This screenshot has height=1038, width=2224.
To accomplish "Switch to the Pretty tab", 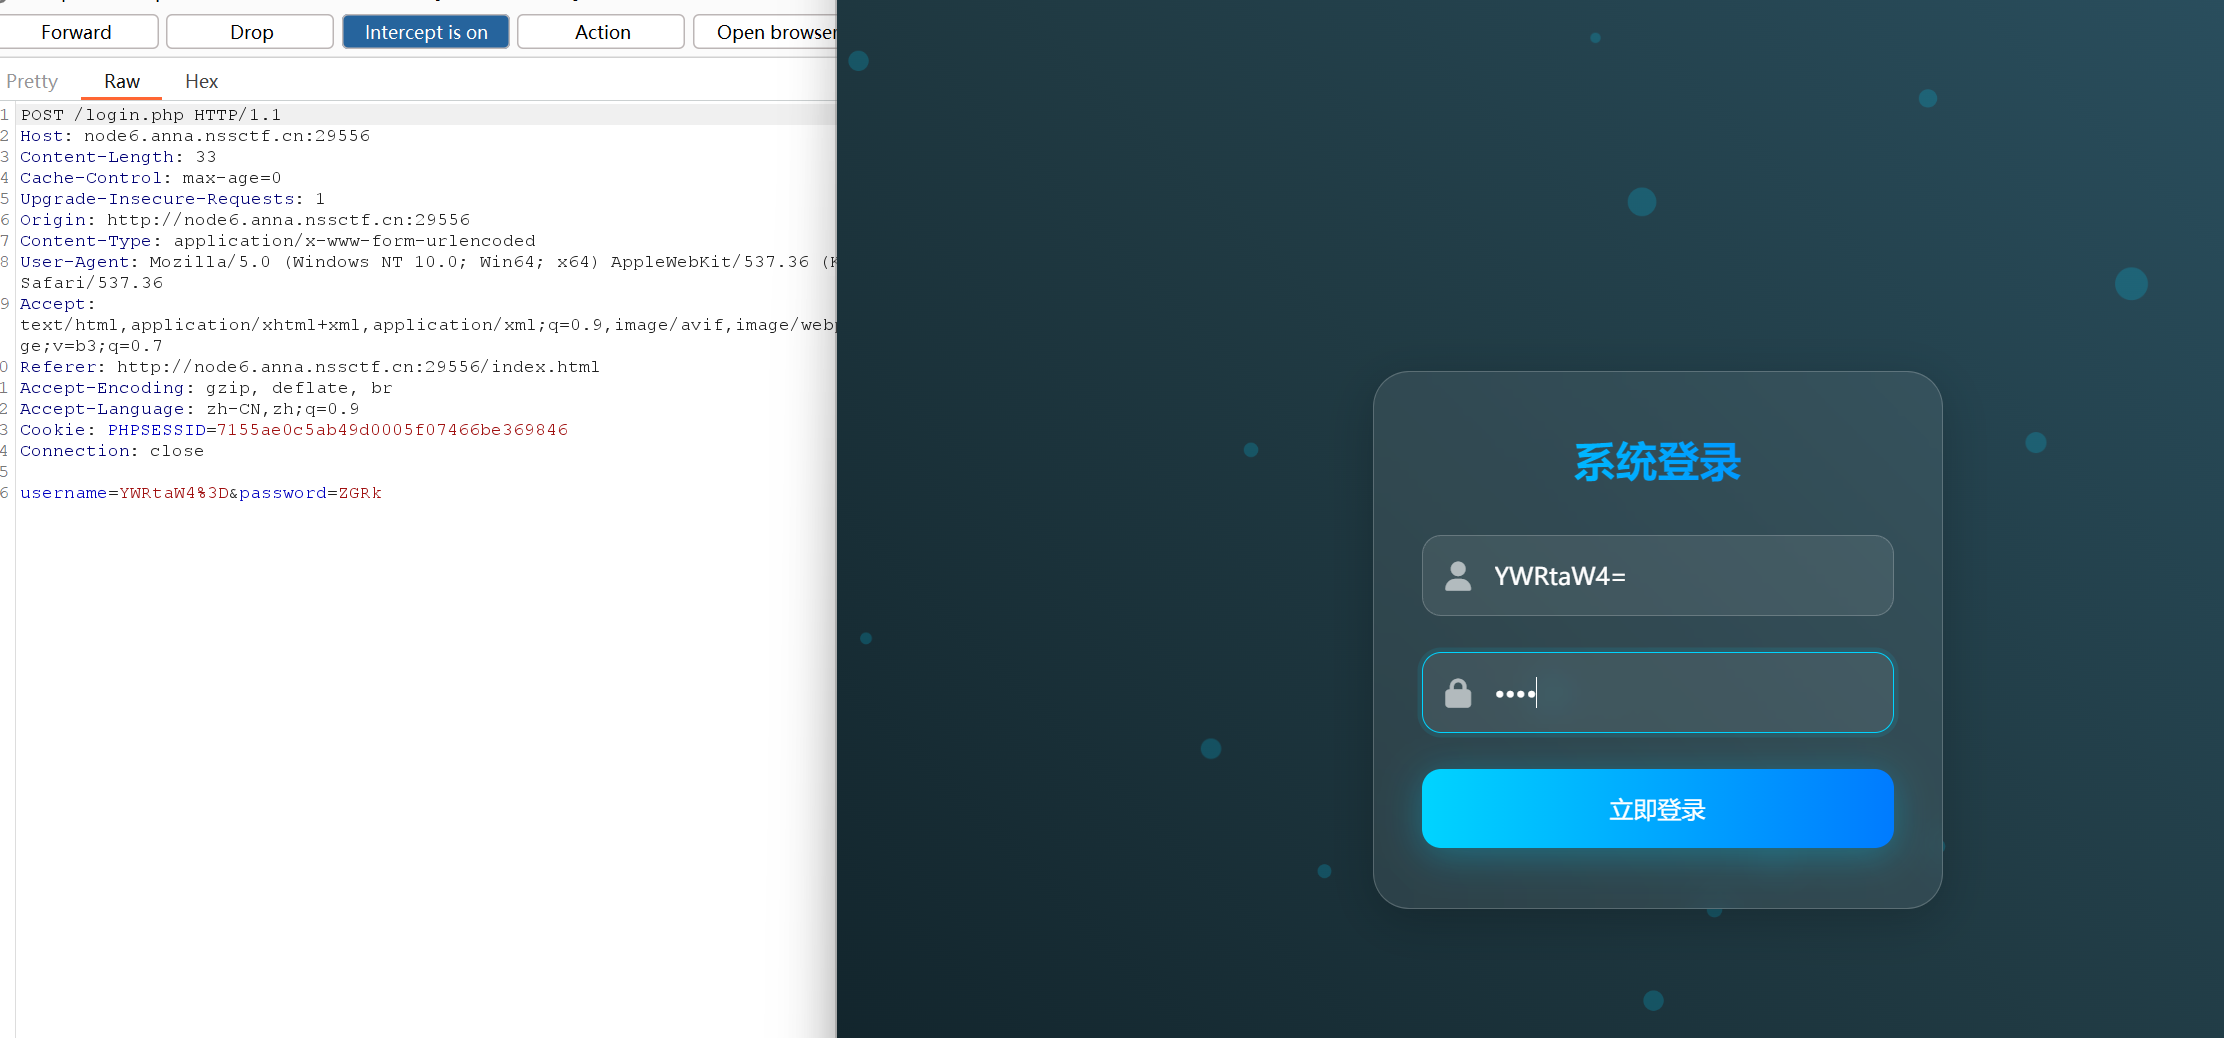I will coord(32,81).
